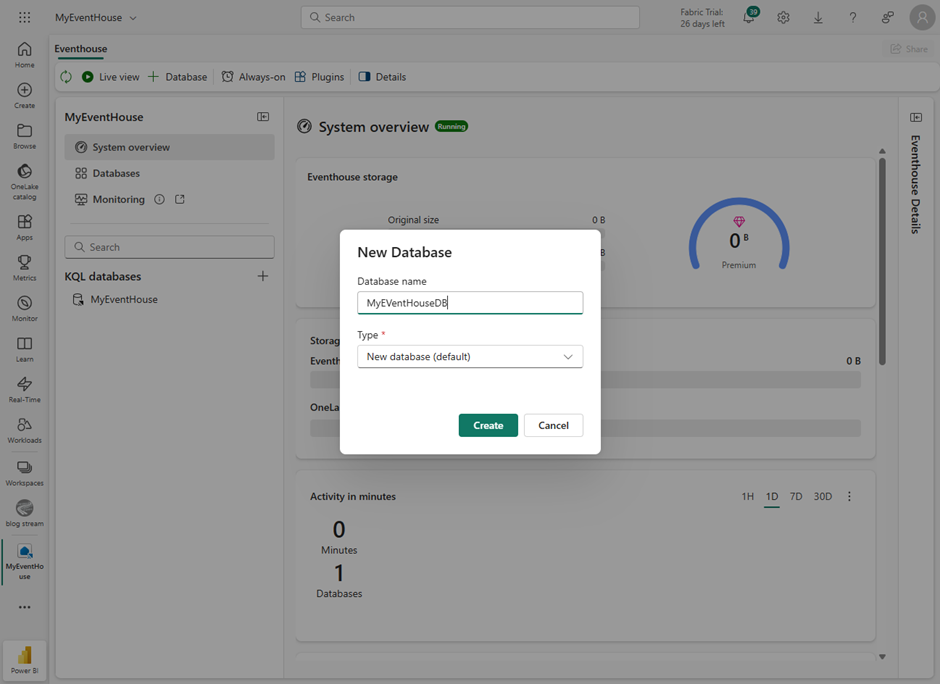Open activity chart more options menu
This screenshot has width=940, height=684.
[849, 497]
